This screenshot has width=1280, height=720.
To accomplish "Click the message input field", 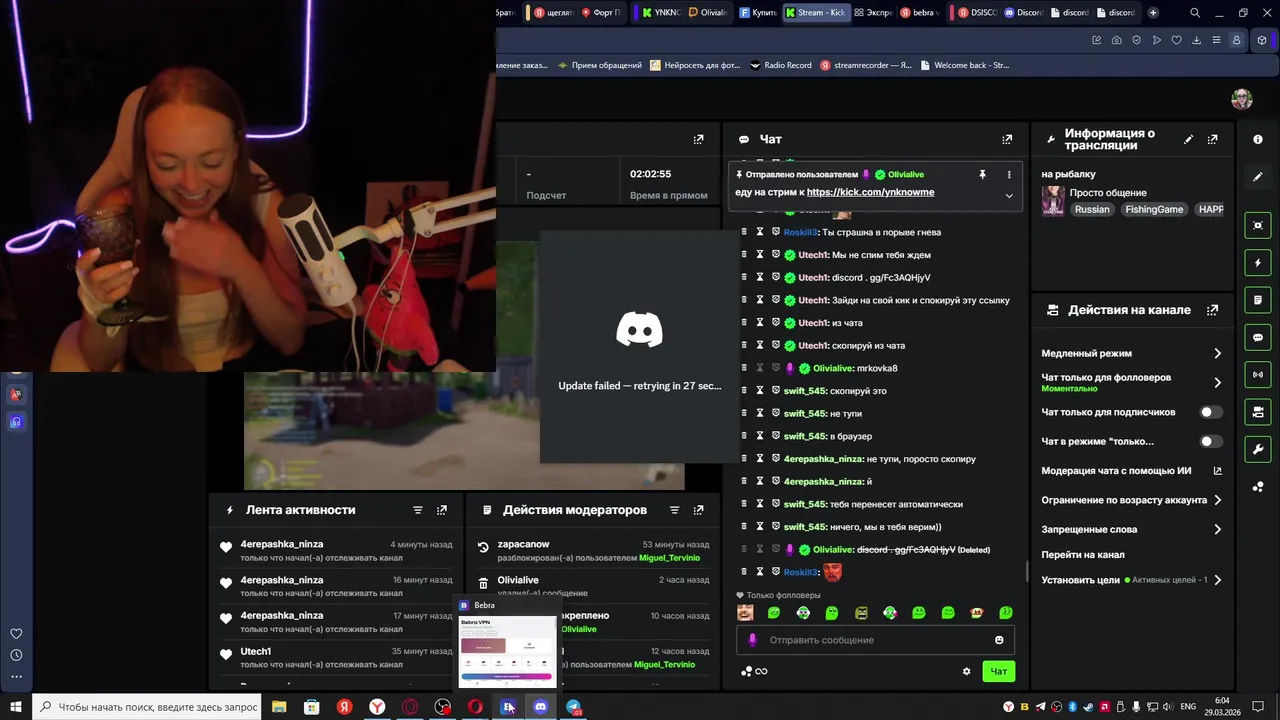I will (875, 640).
